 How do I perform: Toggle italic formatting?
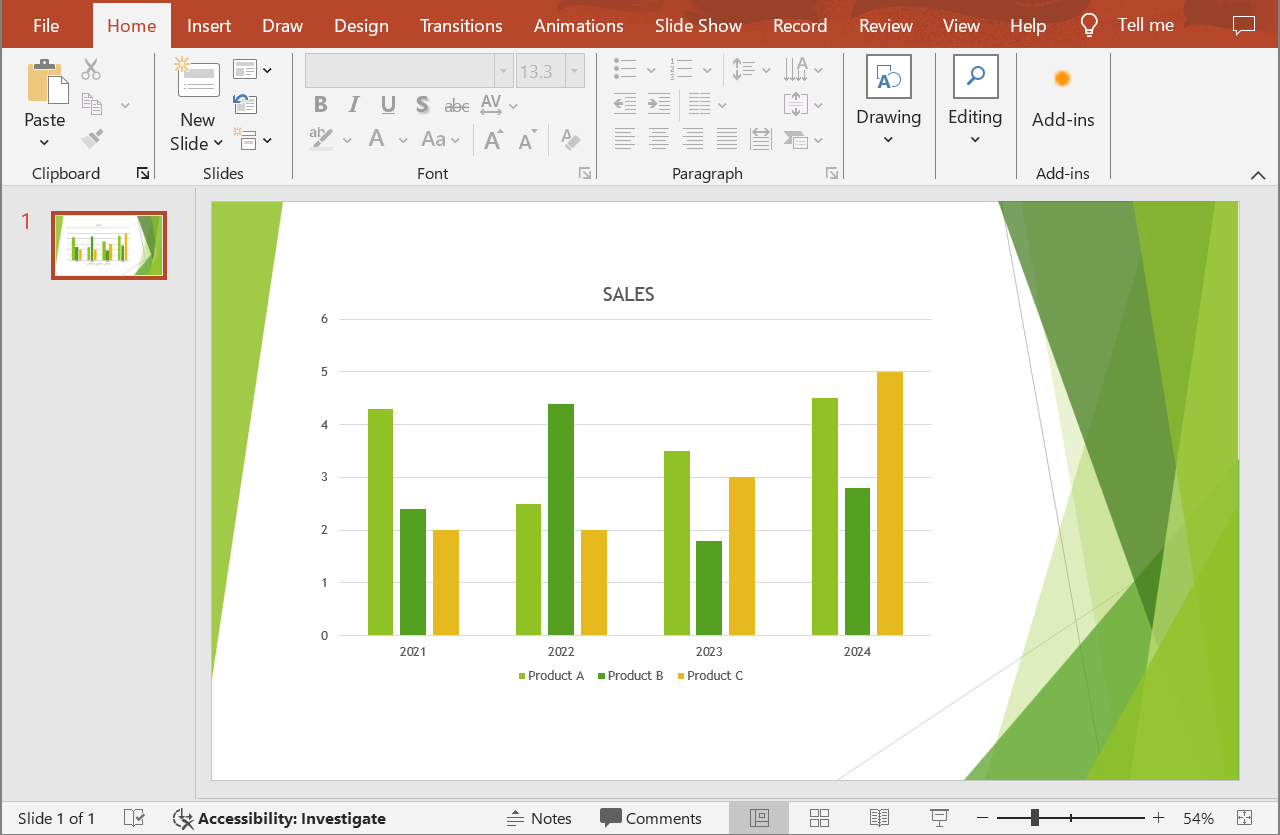point(353,104)
